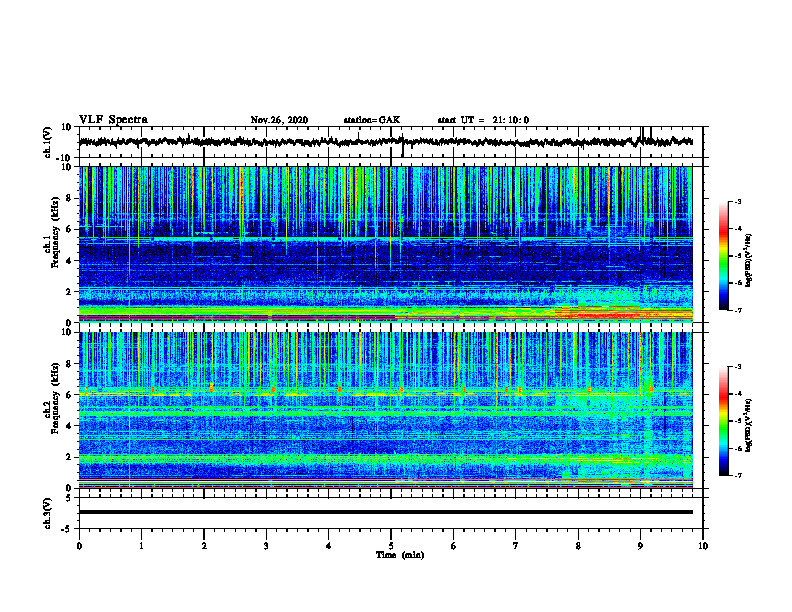
Task: Click time axis tick label "2"
Action: point(204,546)
